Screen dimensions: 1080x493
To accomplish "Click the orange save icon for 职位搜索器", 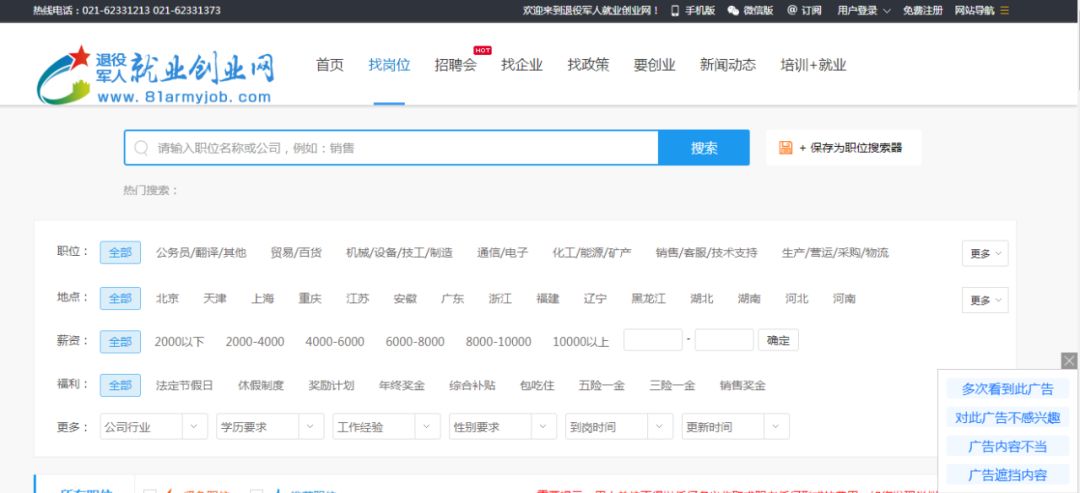I will point(785,147).
